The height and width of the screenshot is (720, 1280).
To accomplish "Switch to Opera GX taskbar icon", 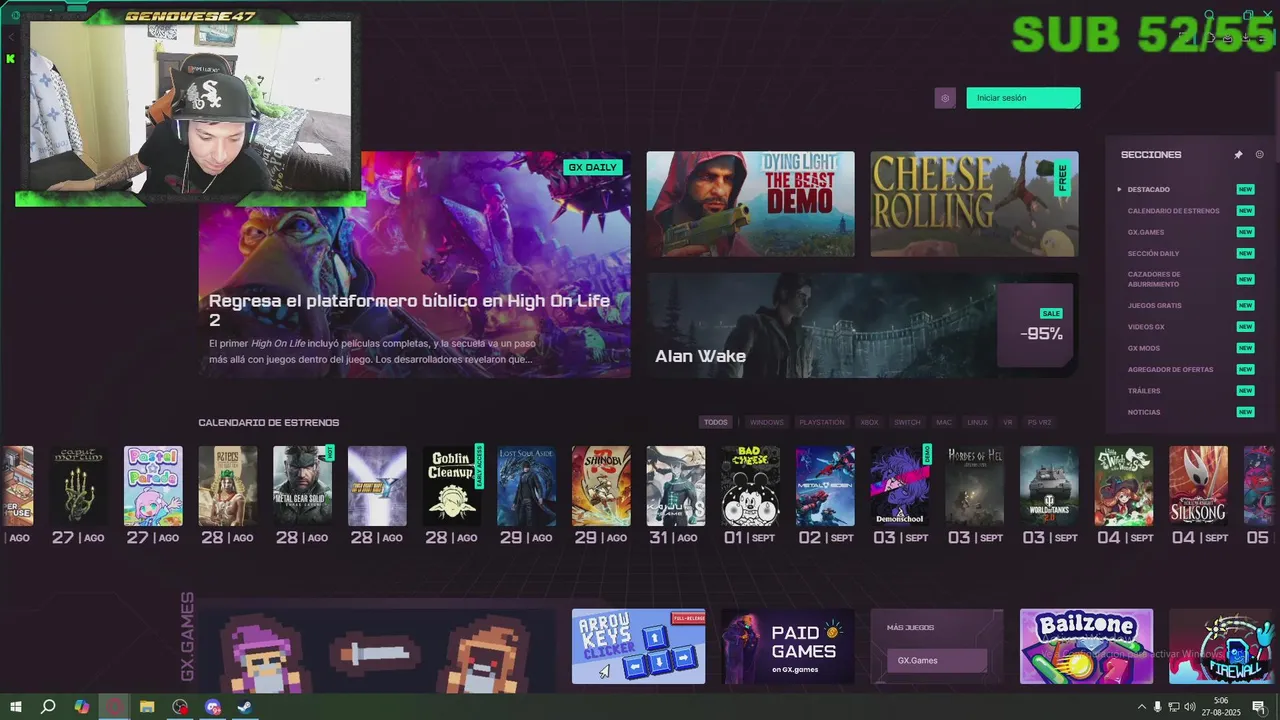I will click(115, 707).
